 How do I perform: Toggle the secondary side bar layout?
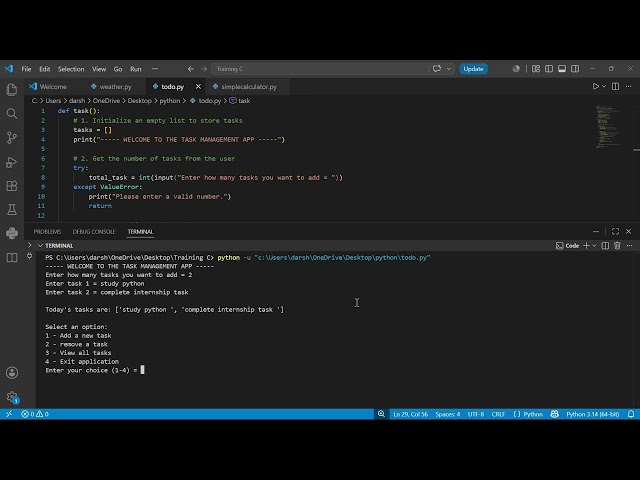[x=575, y=69]
